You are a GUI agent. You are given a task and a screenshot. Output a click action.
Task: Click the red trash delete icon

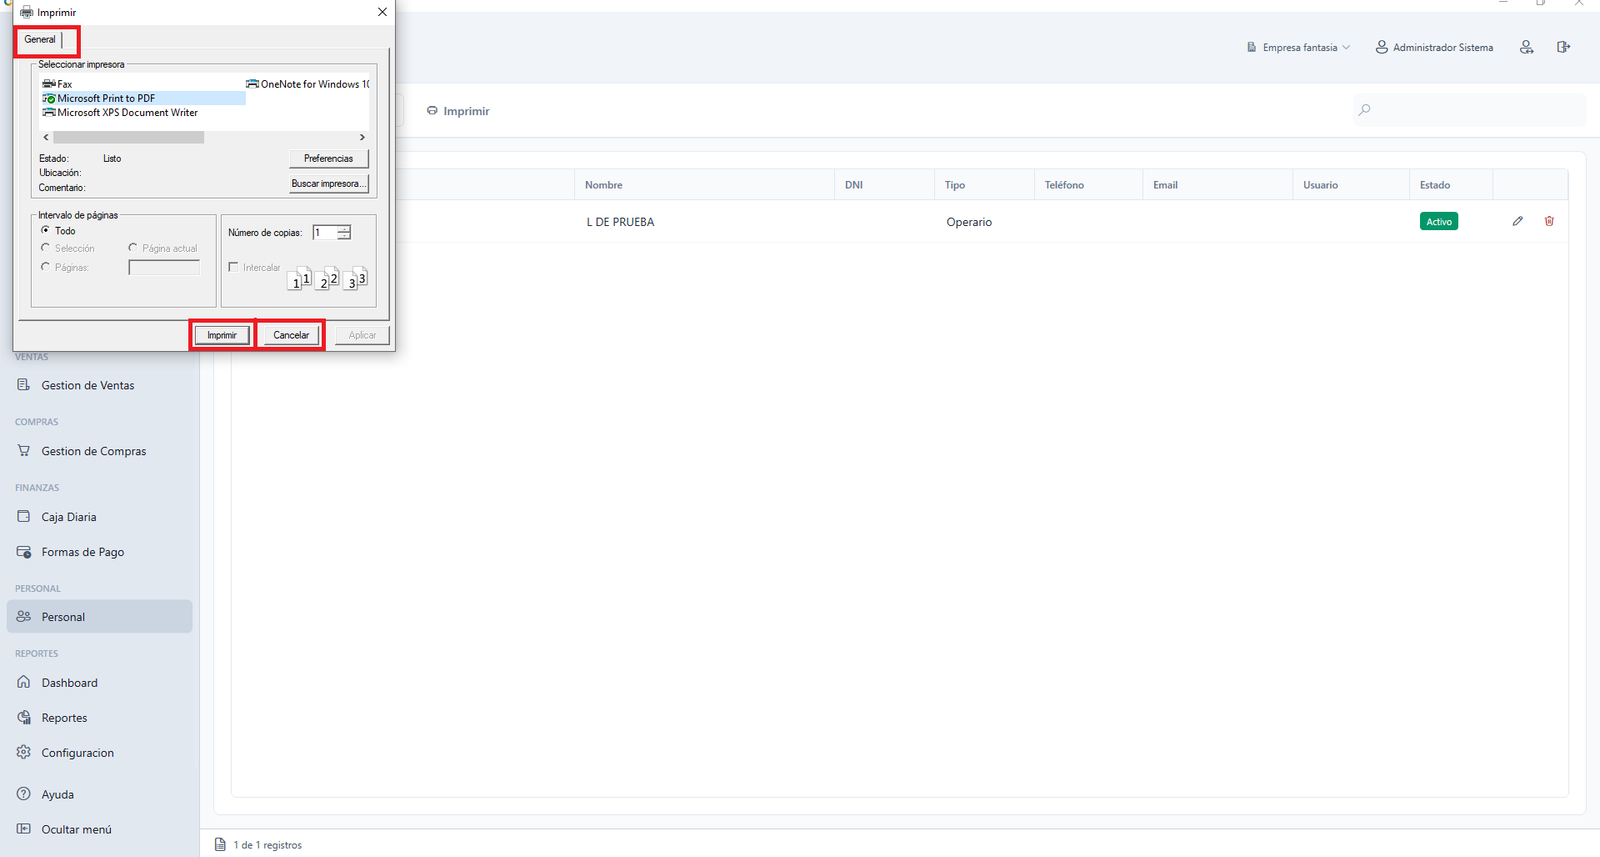point(1549,221)
